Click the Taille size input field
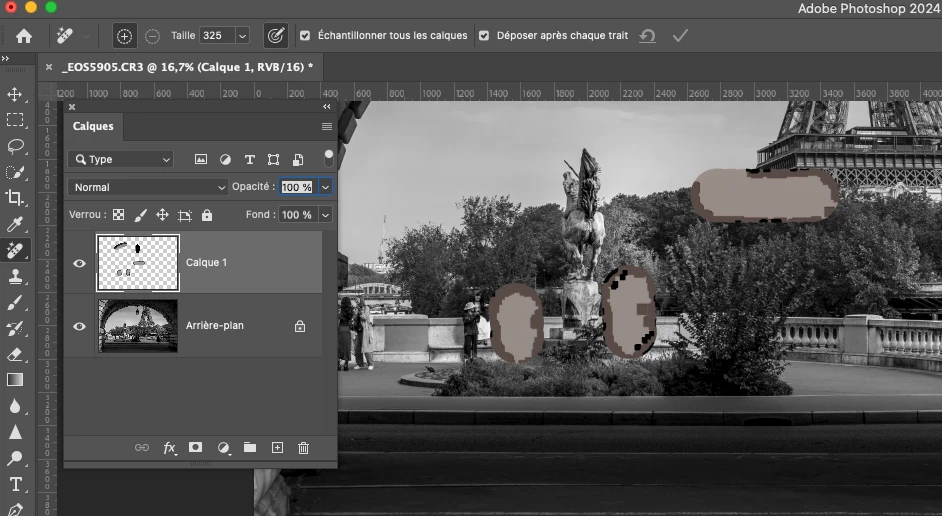942x516 pixels. click(217, 35)
